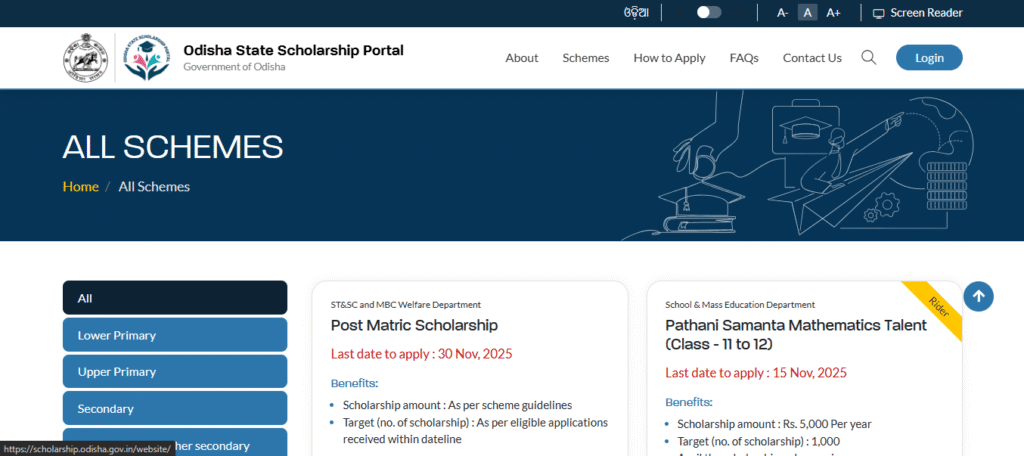Open the Screen Reader option
The height and width of the screenshot is (456, 1024).
(917, 13)
